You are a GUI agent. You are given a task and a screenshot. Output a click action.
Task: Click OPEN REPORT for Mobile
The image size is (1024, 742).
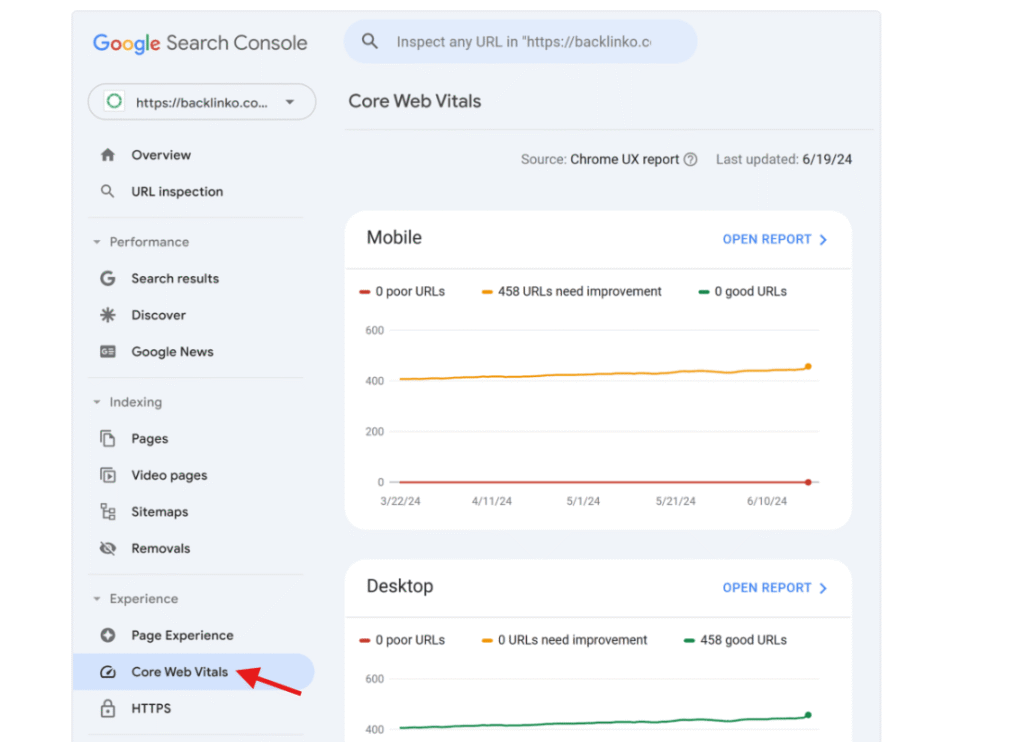775,239
